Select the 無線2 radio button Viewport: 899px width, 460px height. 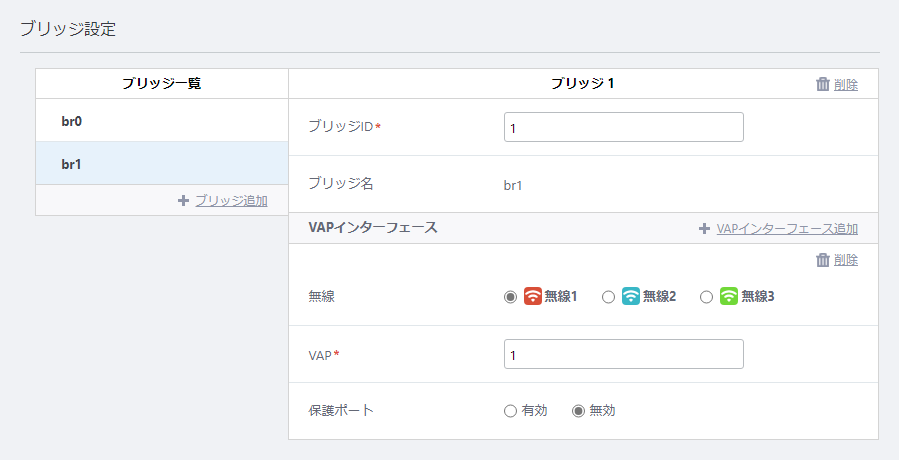pos(608,297)
